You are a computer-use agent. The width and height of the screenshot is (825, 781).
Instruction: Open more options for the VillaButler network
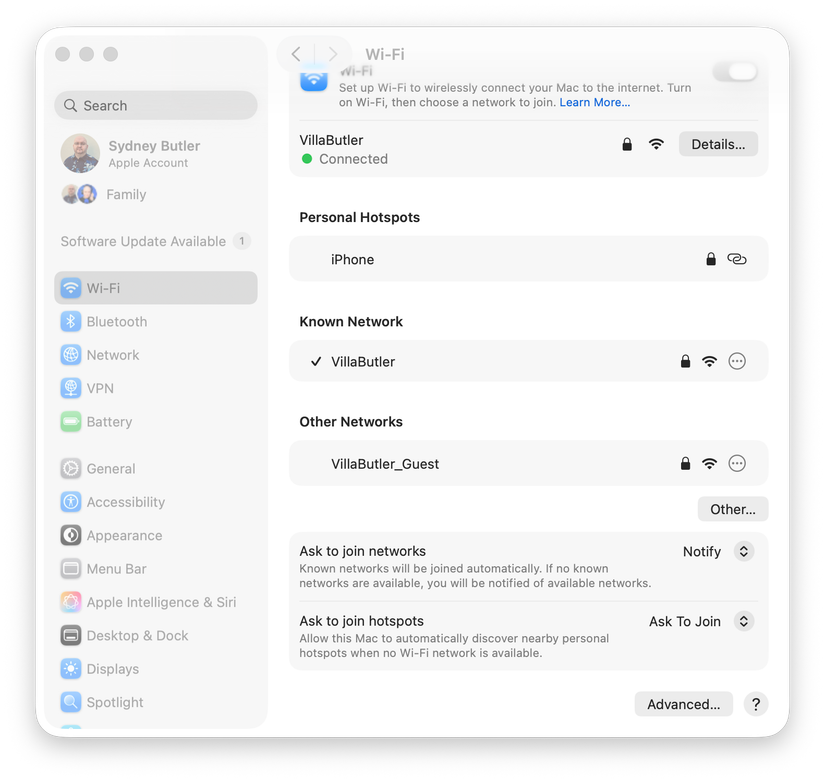click(x=737, y=361)
